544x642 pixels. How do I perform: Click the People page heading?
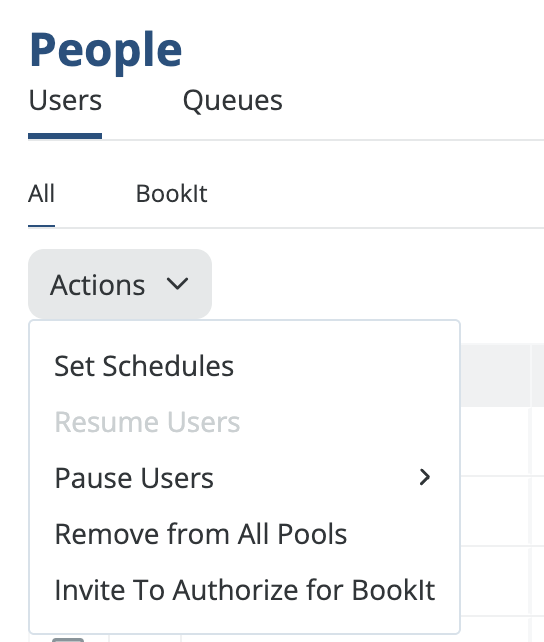106,51
